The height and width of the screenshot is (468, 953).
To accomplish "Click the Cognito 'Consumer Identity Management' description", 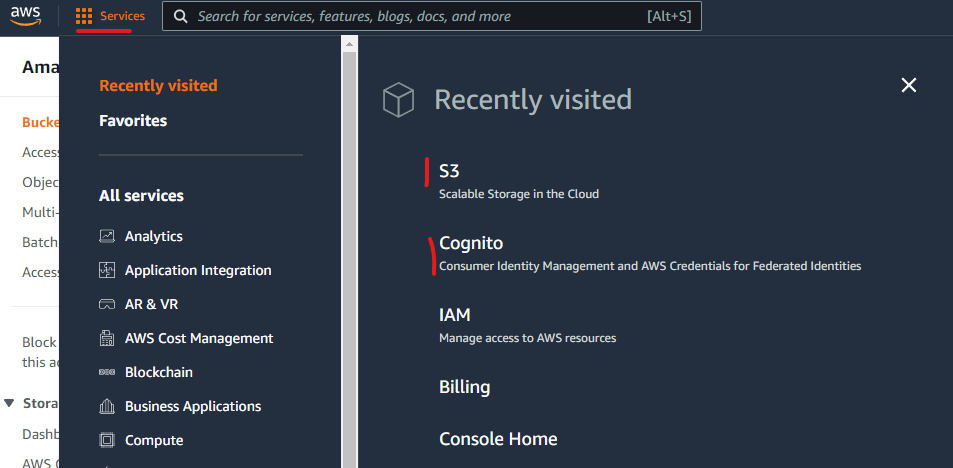I will coord(650,266).
